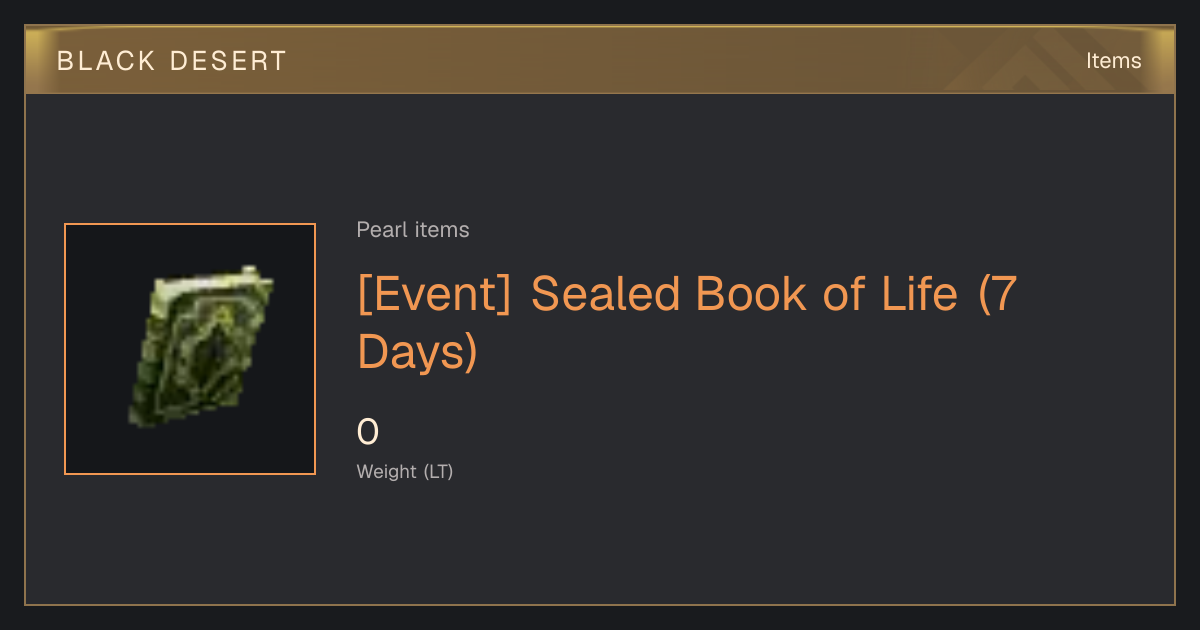1200x630 pixels.
Task: Click the BLACK DESERT logo text
Action: [171, 61]
